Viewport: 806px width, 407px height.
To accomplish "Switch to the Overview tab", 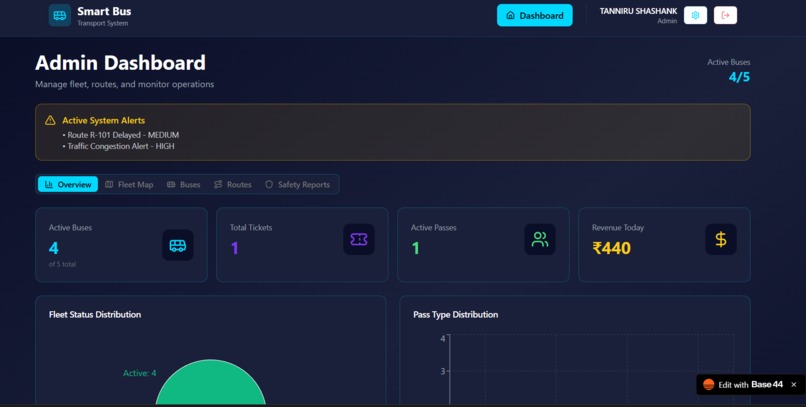I will 68,184.
